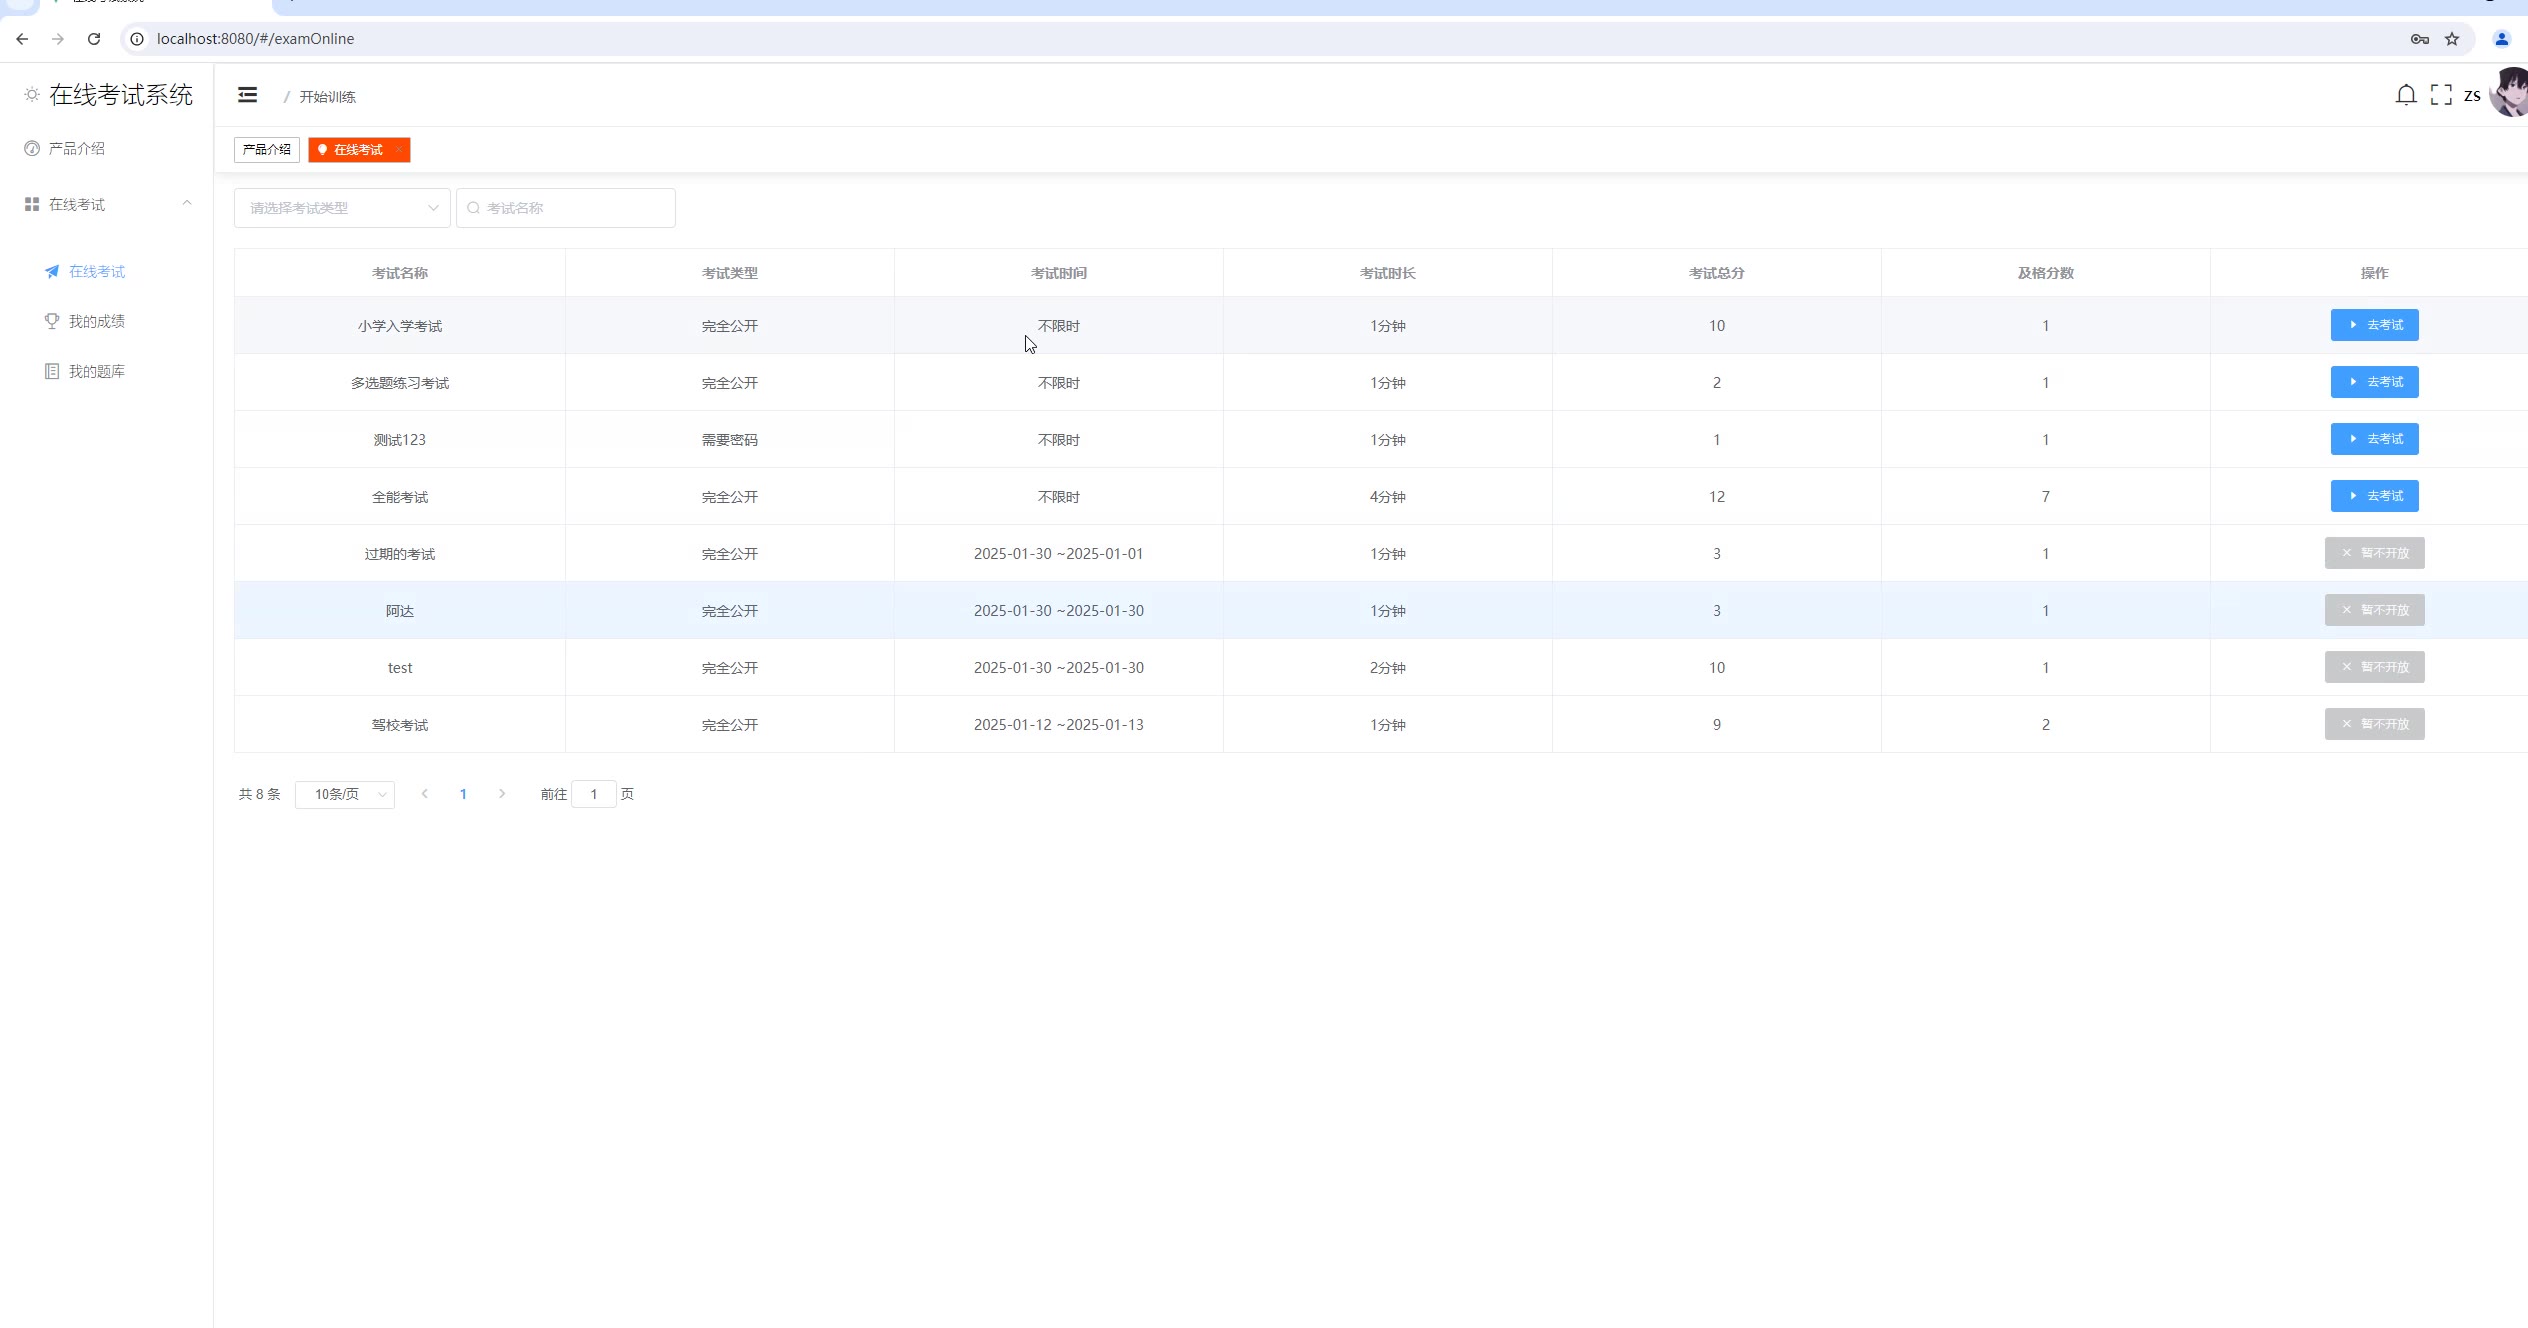The width and height of the screenshot is (2528, 1328).
Task: Bookmark this page with the star icon
Action: point(2451,39)
